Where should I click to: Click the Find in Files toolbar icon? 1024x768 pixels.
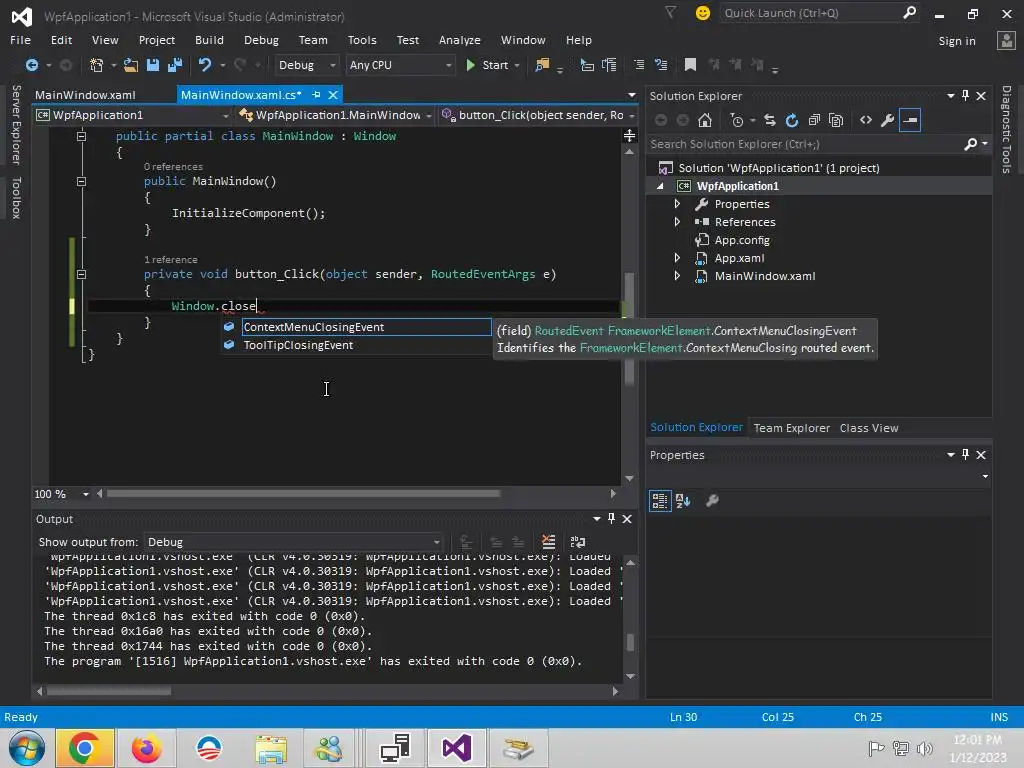[542, 65]
